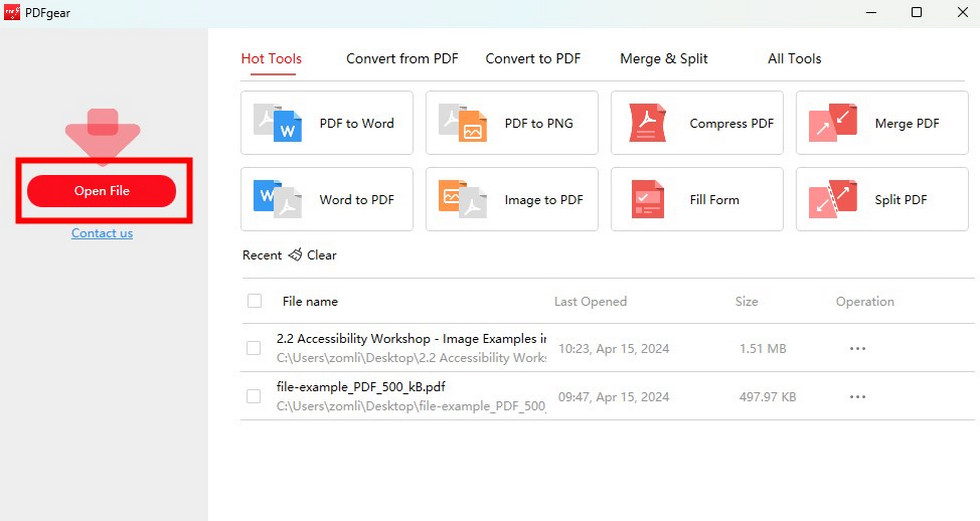Go to the Merge & Split tab
Image resolution: width=980 pixels, height=521 pixels.
pyautogui.click(x=664, y=59)
